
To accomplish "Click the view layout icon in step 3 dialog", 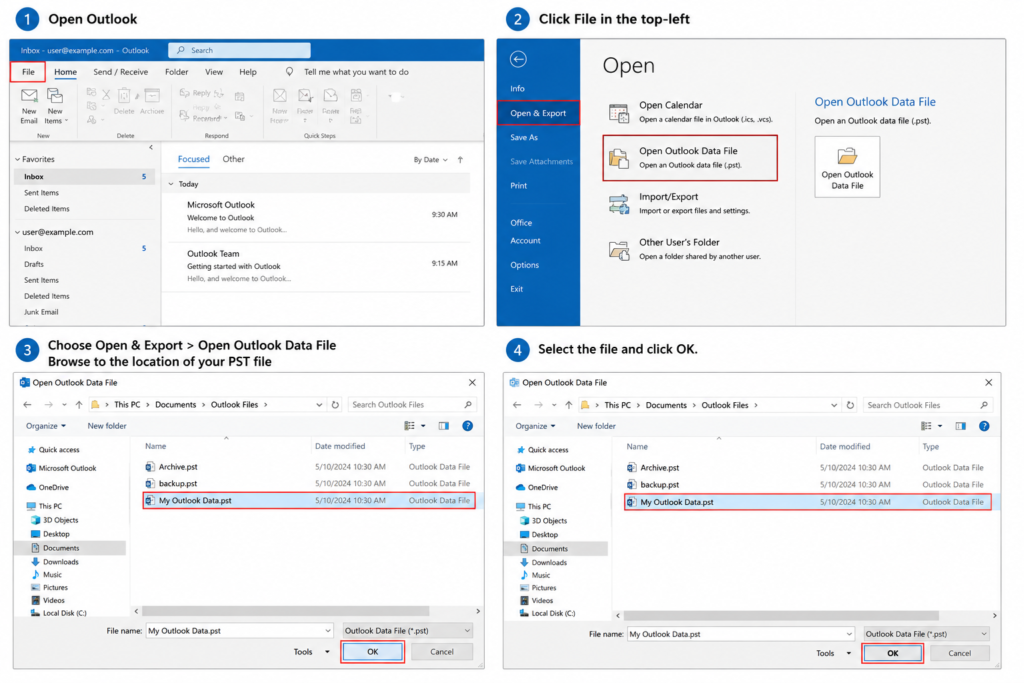I will point(409,426).
